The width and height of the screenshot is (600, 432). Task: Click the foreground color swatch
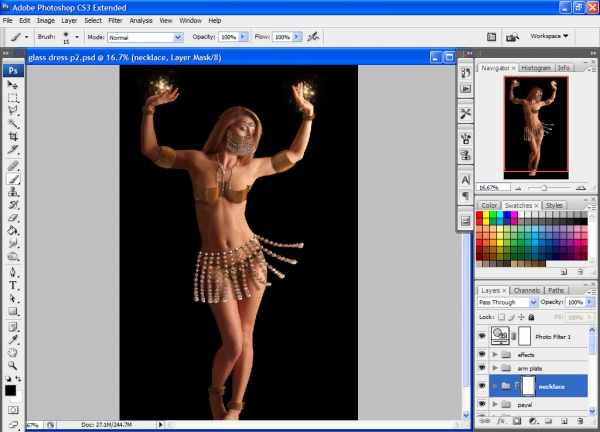click(x=10, y=390)
